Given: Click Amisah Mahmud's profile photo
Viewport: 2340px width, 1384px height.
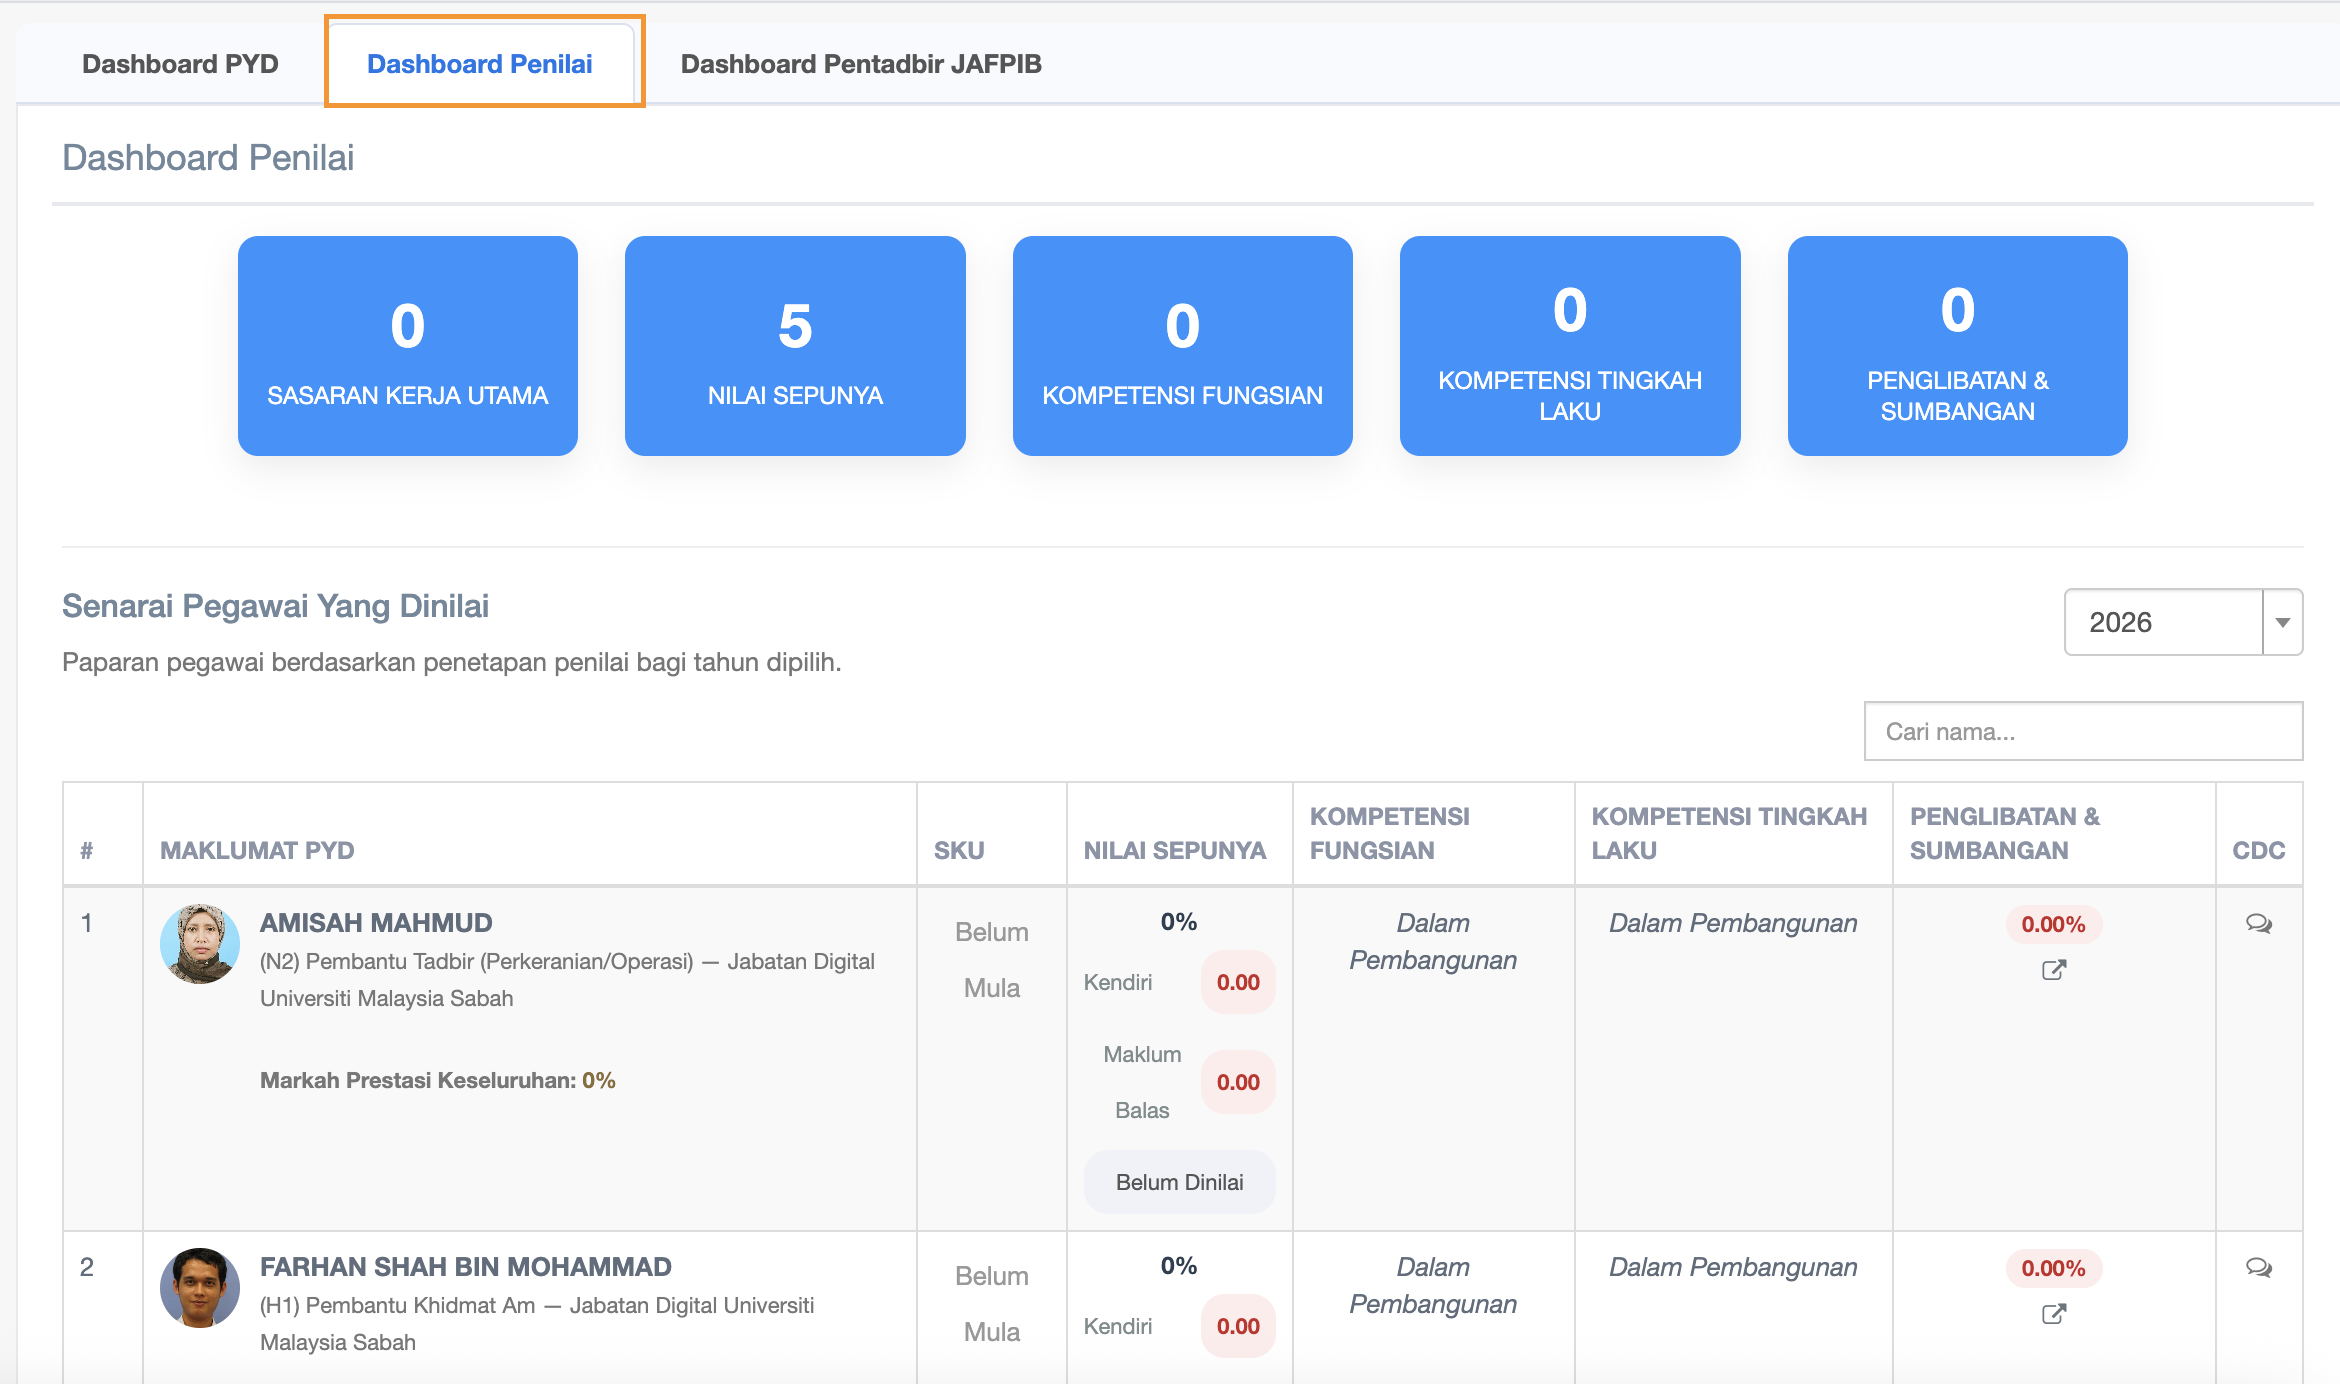Looking at the screenshot, I should [200, 944].
